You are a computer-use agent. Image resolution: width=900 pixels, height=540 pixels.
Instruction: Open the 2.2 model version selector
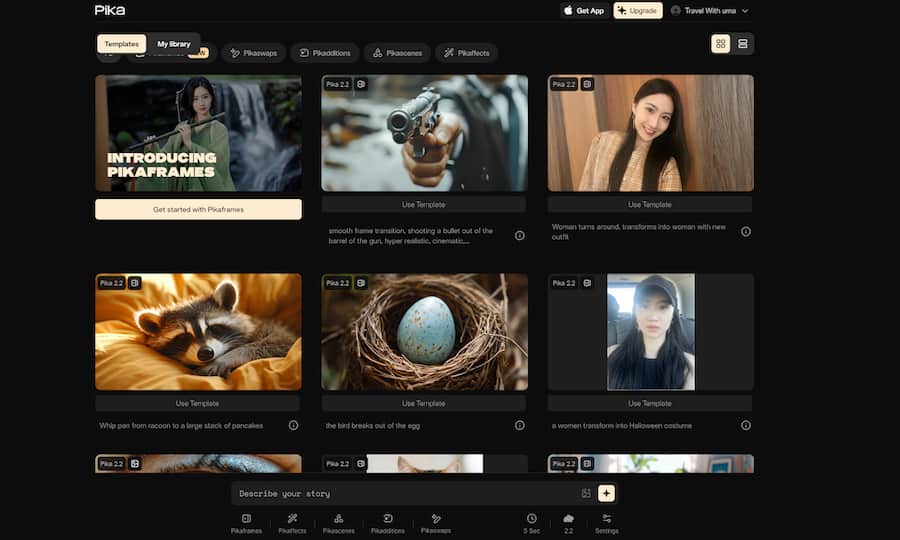pyautogui.click(x=568, y=523)
